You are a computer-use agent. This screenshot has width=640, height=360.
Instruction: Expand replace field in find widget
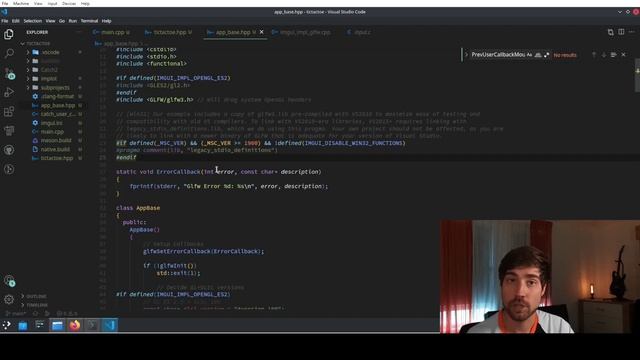[x=466, y=55]
